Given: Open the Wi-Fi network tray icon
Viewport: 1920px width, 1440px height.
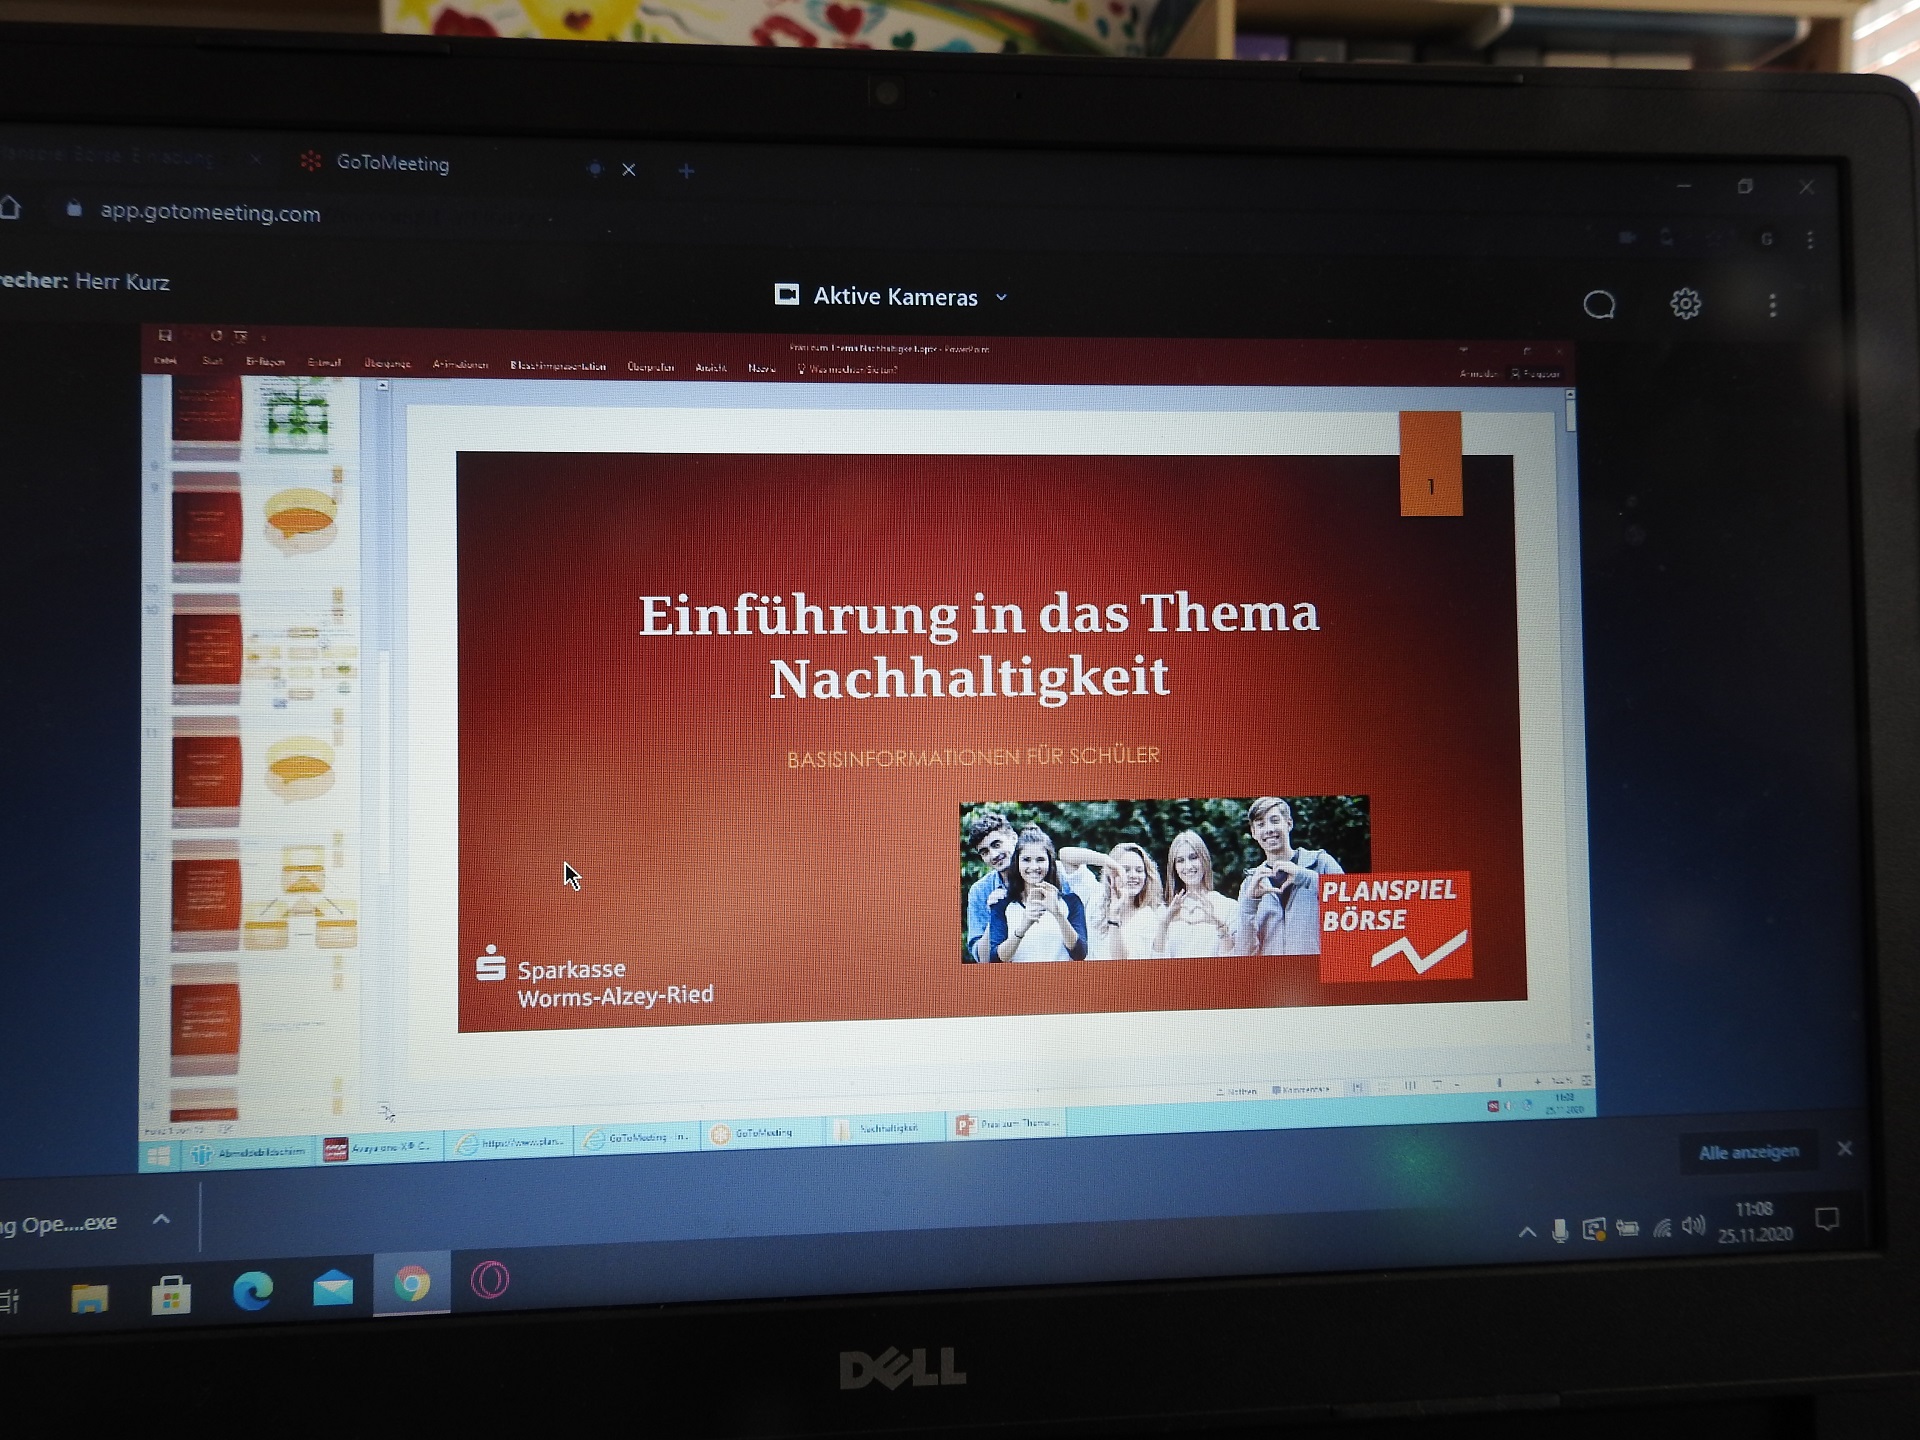Looking at the screenshot, I should tap(1662, 1227).
